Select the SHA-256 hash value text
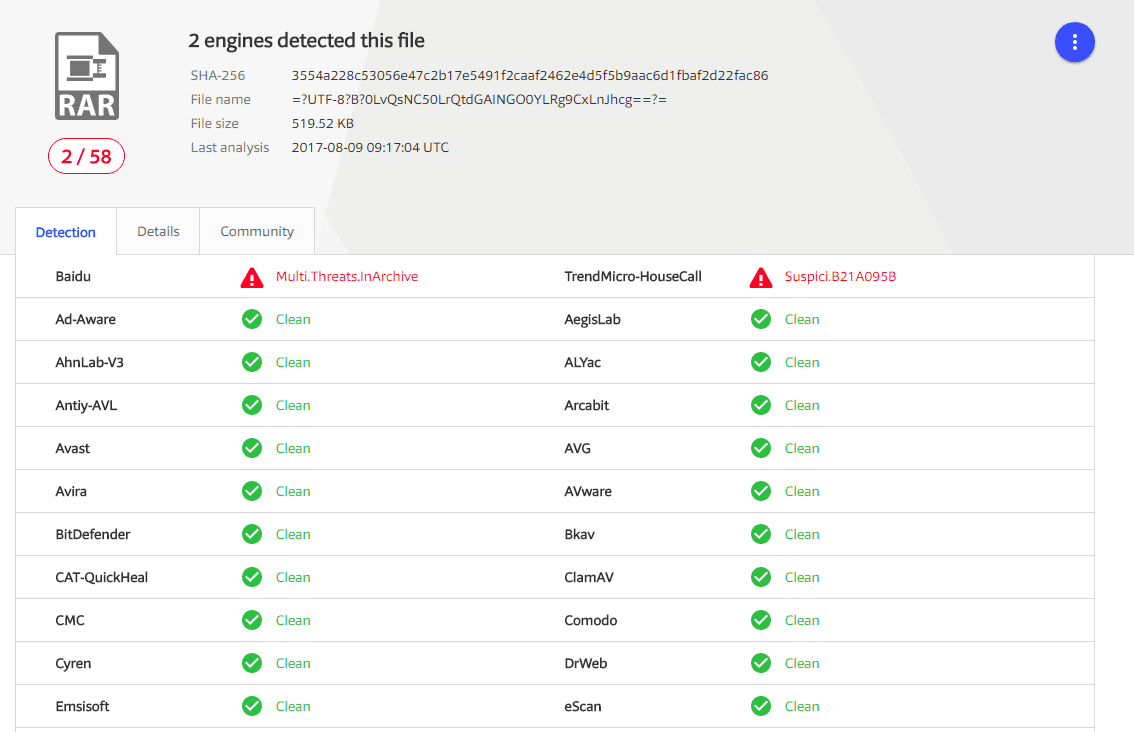Image resolution: width=1134 pixels, height=732 pixels. click(529, 75)
